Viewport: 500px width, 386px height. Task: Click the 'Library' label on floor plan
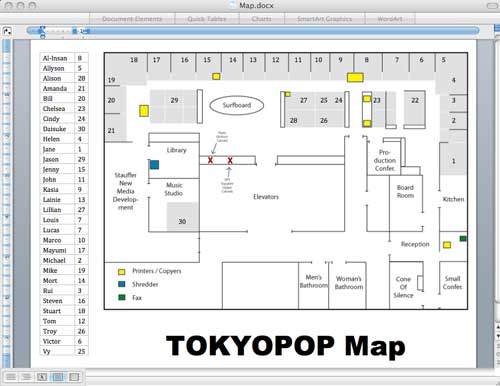pyautogui.click(x=176, y=150)
